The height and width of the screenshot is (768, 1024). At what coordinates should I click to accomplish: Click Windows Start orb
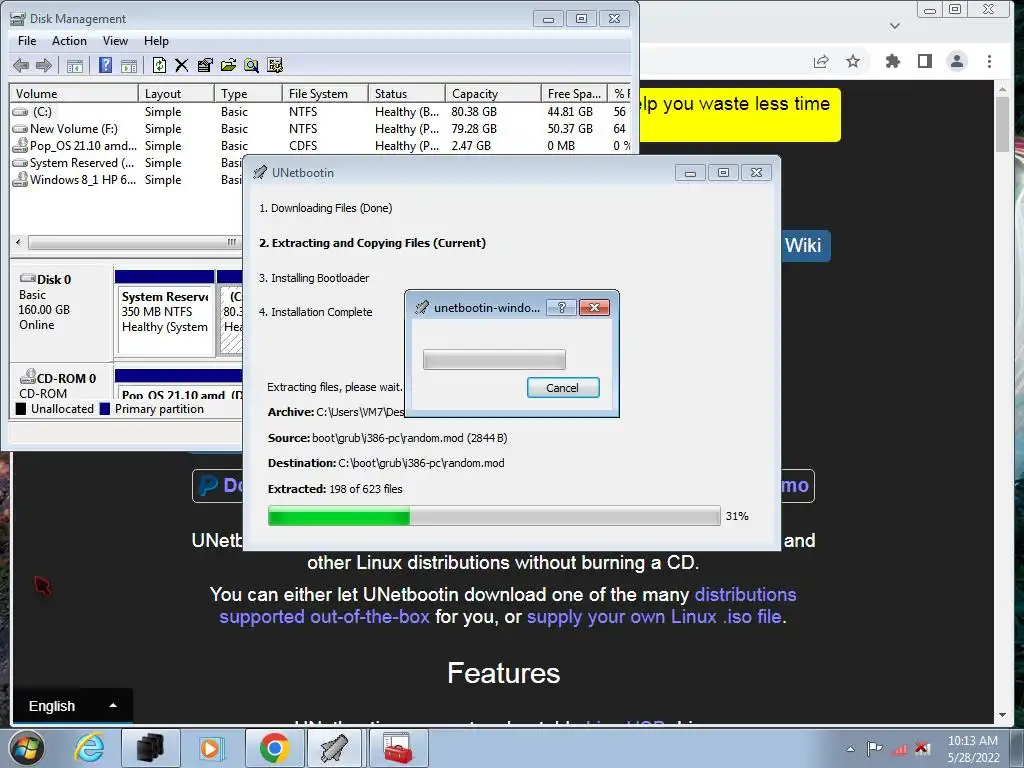point(26,748)
